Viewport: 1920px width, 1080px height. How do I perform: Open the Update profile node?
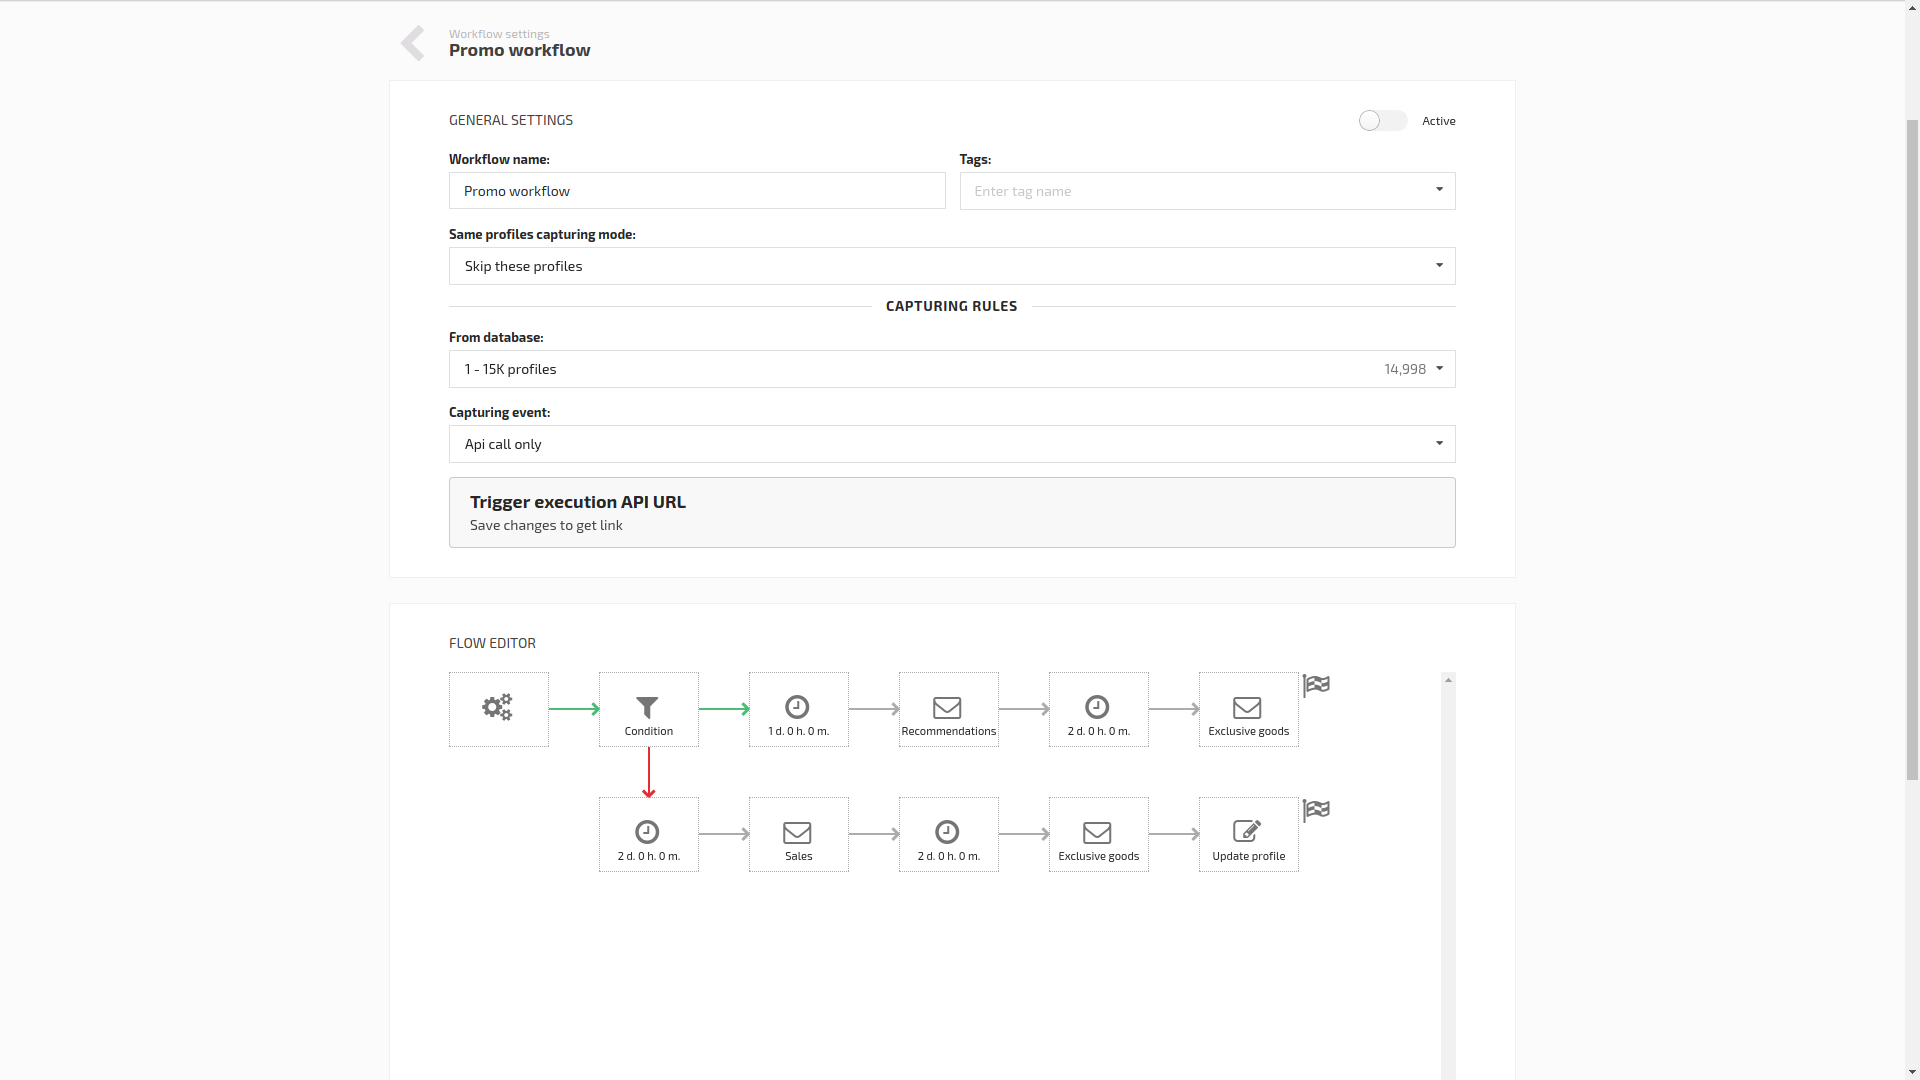click(x=1248, y=834)
